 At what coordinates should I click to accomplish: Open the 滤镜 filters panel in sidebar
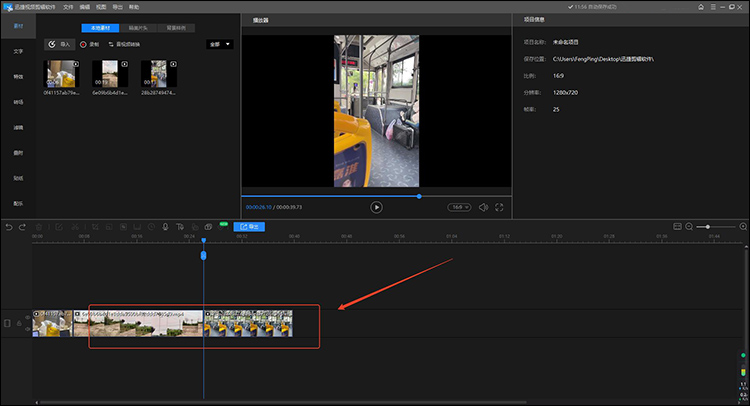coord(18,127)
